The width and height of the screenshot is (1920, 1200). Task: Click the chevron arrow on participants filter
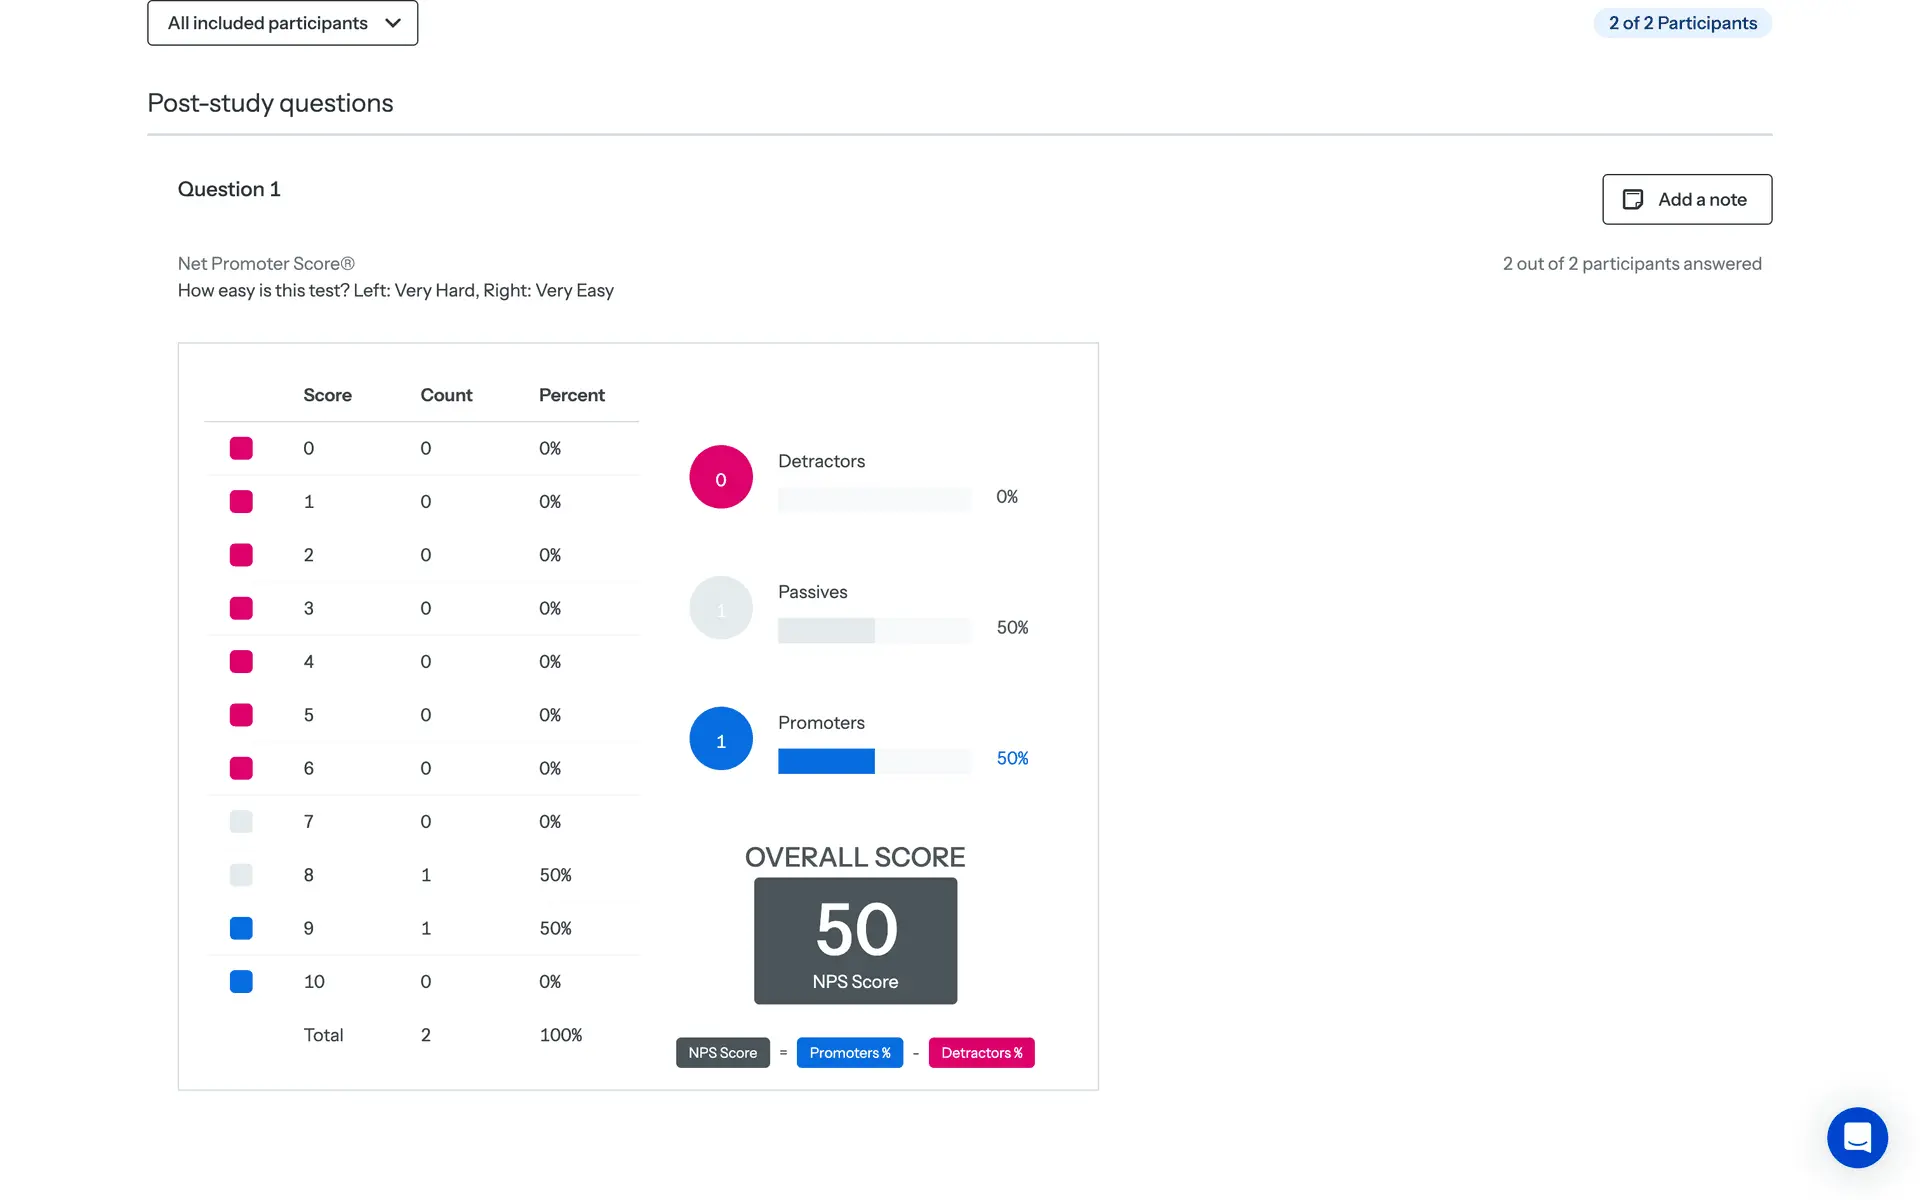pos(393,23)
